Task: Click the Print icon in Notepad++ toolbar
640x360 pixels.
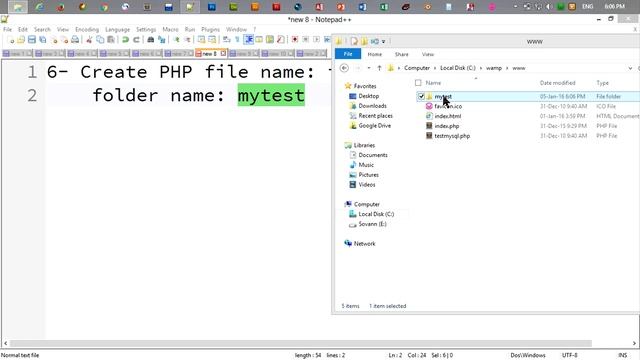Action: point(75,40)
